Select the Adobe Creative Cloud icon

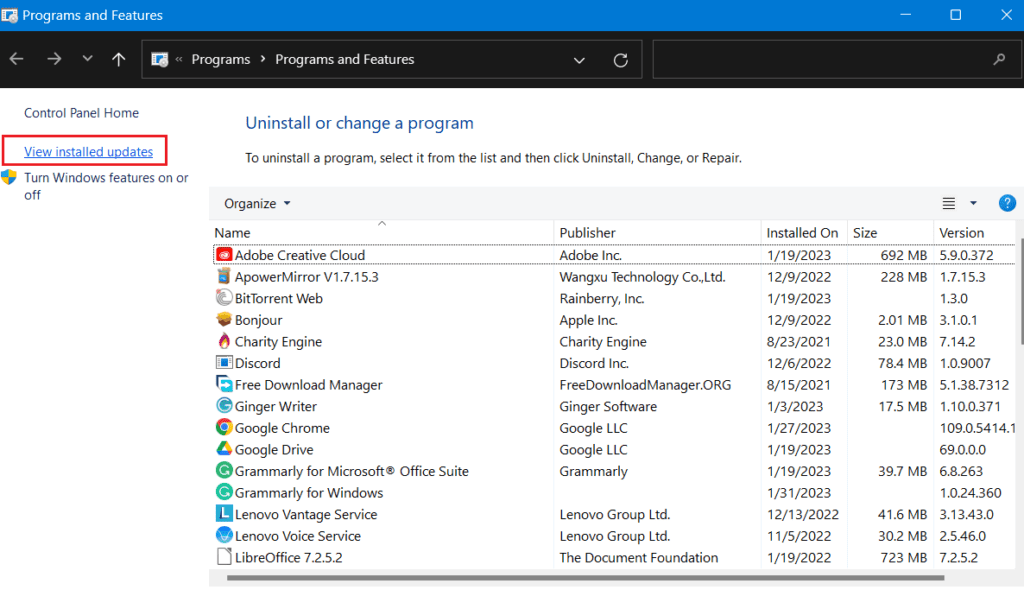pyautogui.click(x=224, y=255)
